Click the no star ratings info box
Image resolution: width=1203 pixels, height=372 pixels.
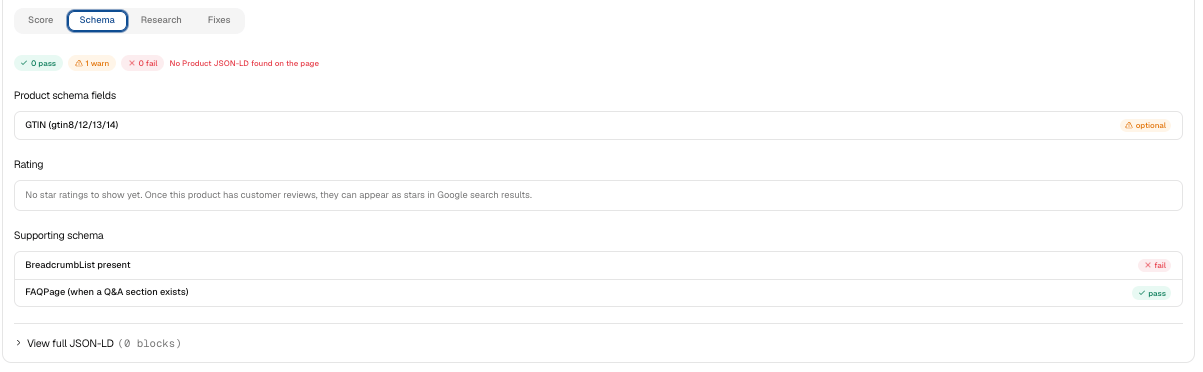598,195
